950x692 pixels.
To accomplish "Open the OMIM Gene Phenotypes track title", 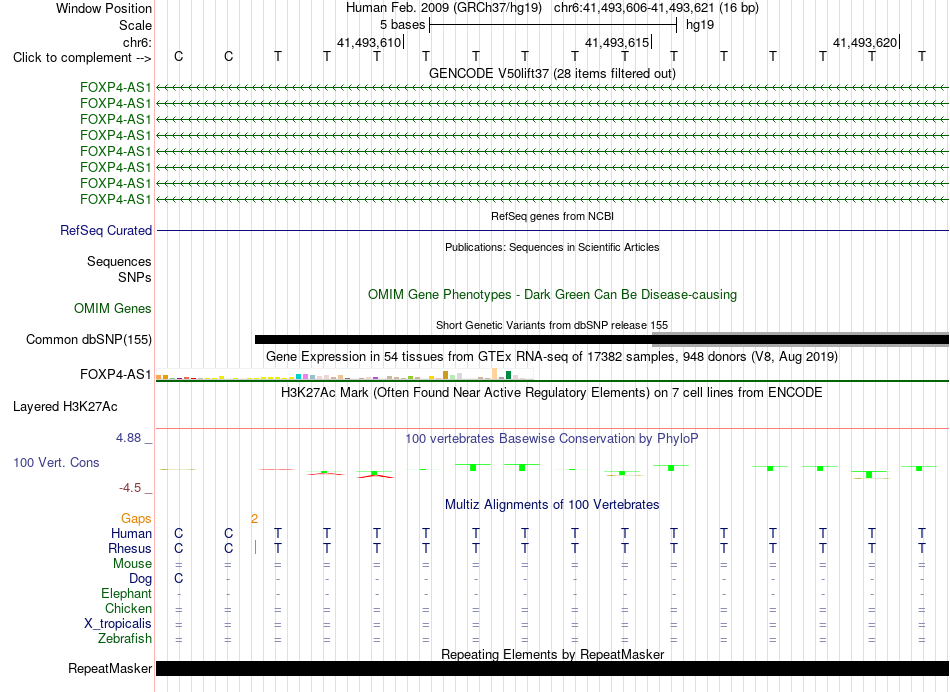I will click(552, 294).
